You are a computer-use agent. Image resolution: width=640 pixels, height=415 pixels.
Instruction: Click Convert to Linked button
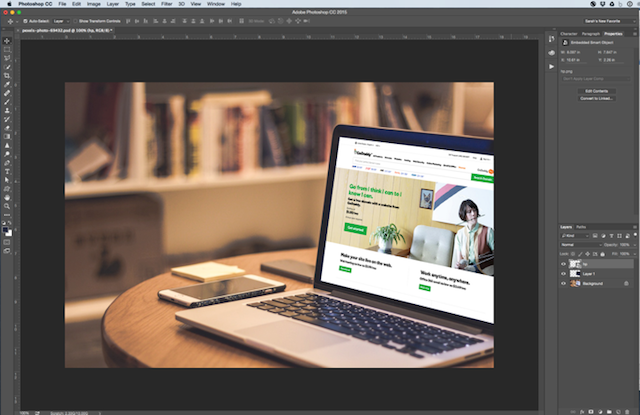(x=596, y=98)
